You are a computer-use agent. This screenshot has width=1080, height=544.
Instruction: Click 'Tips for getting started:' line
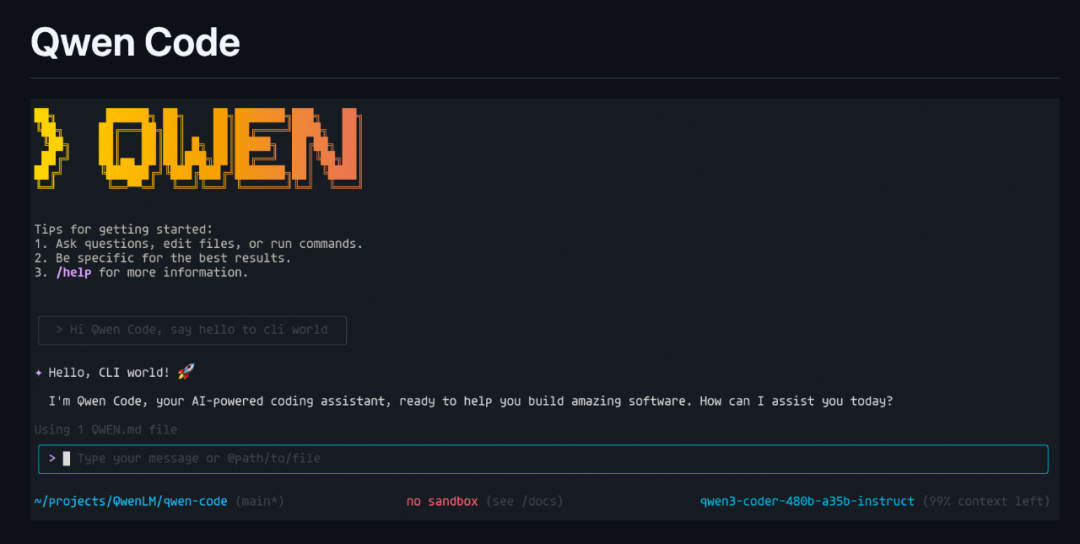[x=123, y=229]
